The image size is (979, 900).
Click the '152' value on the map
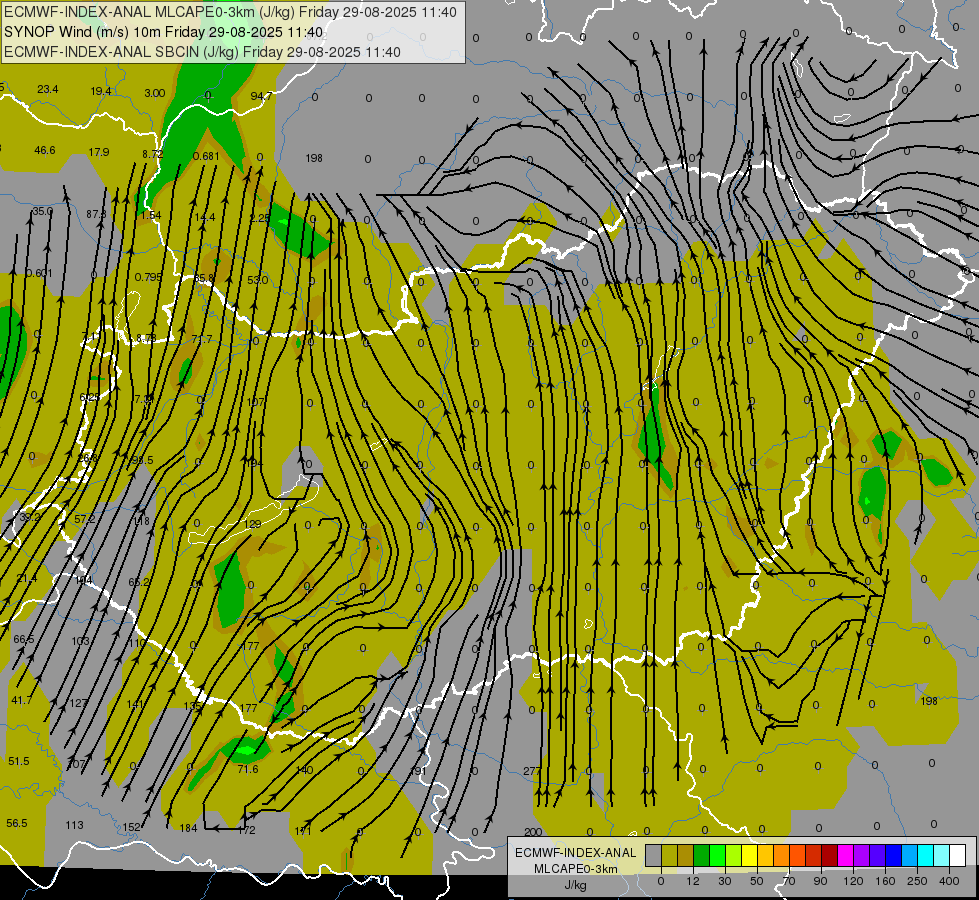tap(131, 827)
